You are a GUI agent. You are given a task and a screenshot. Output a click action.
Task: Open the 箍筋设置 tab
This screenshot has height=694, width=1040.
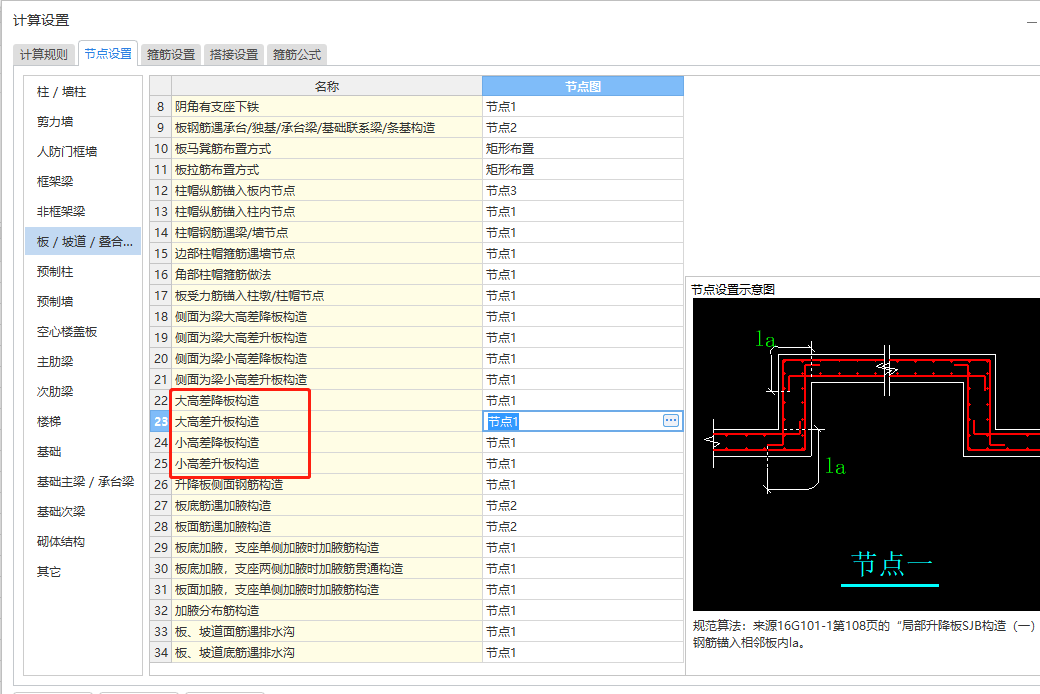tap(171, 54)
